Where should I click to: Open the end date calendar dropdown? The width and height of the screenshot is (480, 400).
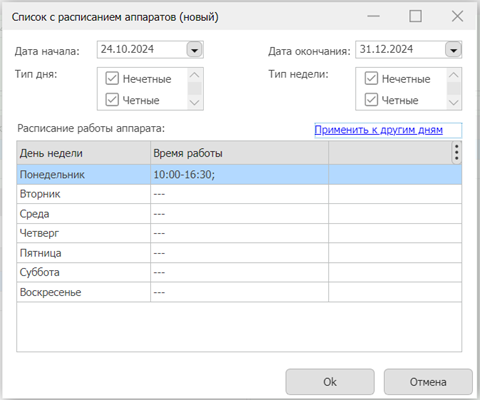point(453,50)
